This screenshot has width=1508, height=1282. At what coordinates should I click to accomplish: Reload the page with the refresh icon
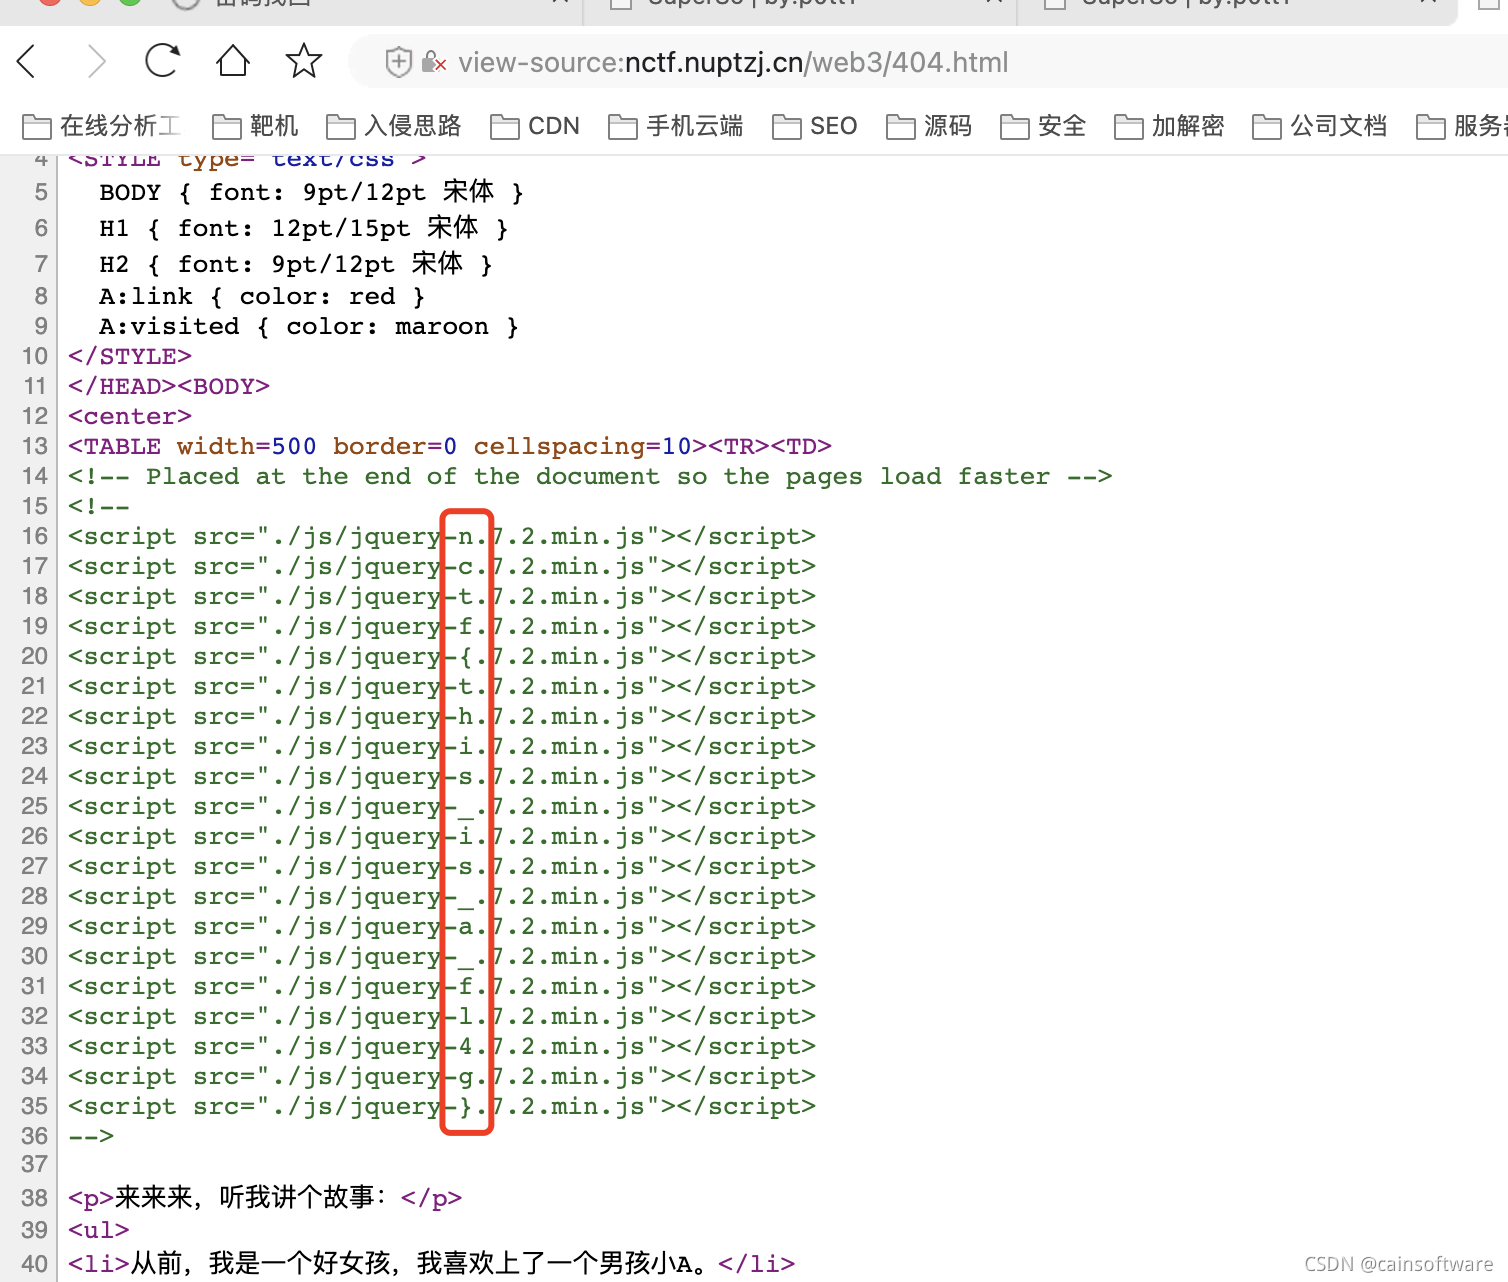tap(162, 61)
